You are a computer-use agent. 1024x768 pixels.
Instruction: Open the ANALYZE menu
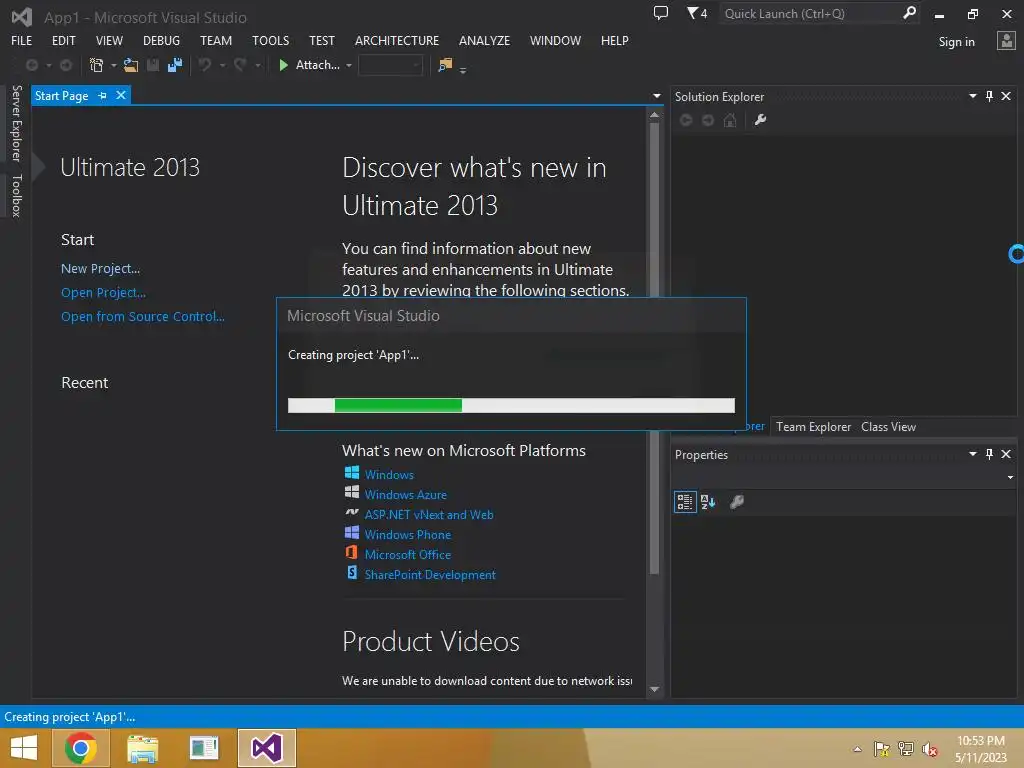pyautogui.click(x=484, y=40)
